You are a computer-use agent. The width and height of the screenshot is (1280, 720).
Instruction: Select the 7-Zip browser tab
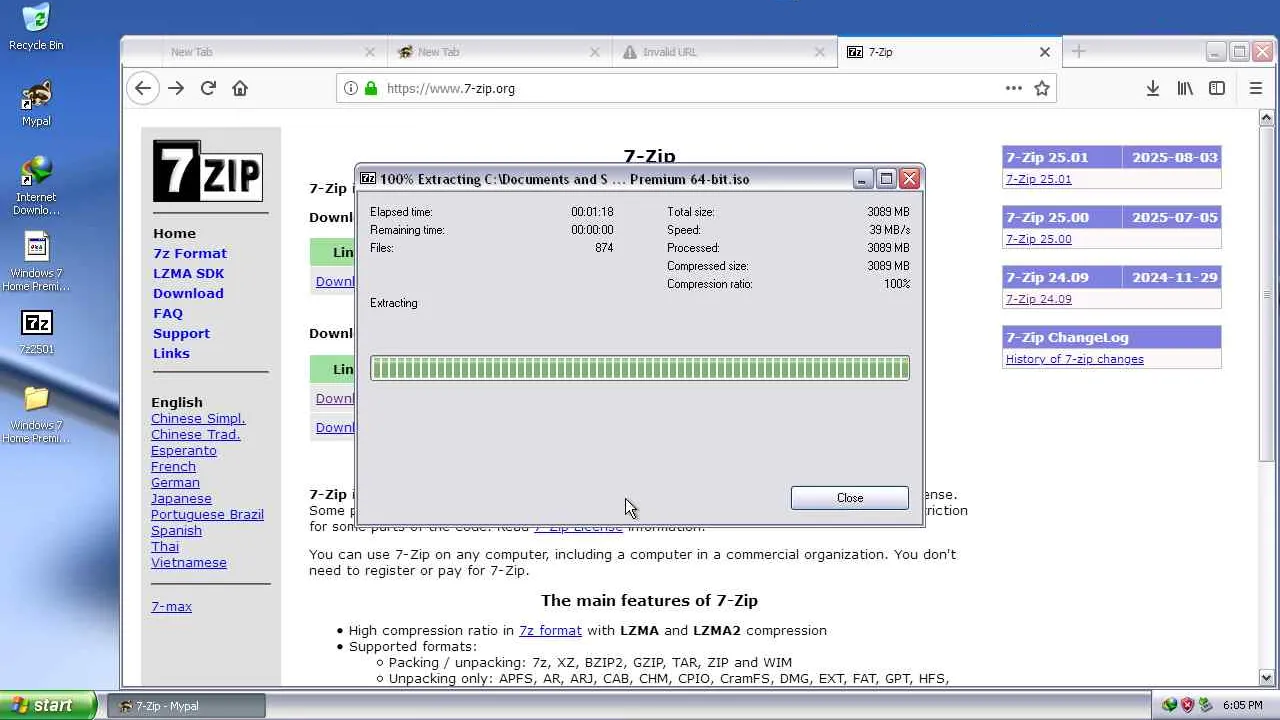950,52
